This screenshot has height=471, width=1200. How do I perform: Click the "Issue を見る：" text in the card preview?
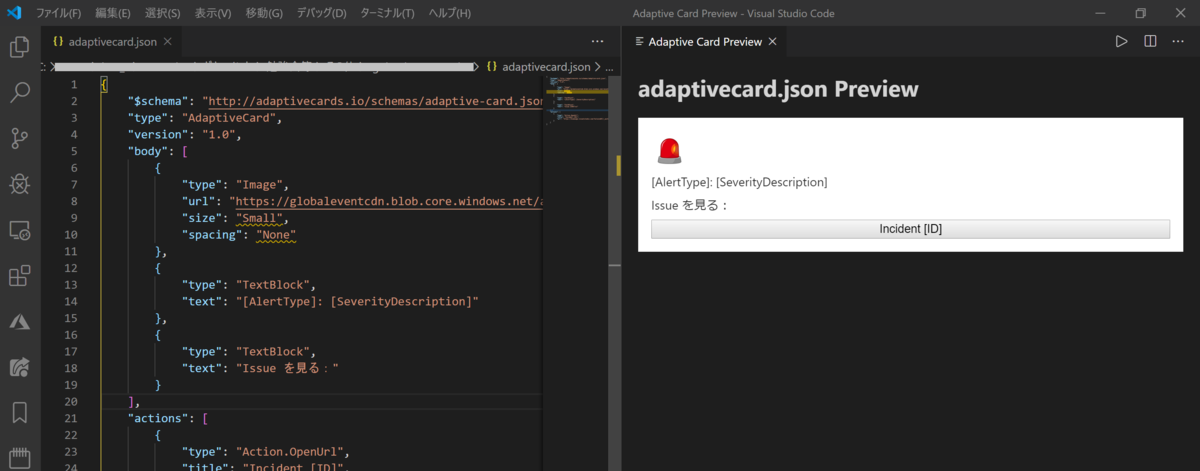coord(690,206)
